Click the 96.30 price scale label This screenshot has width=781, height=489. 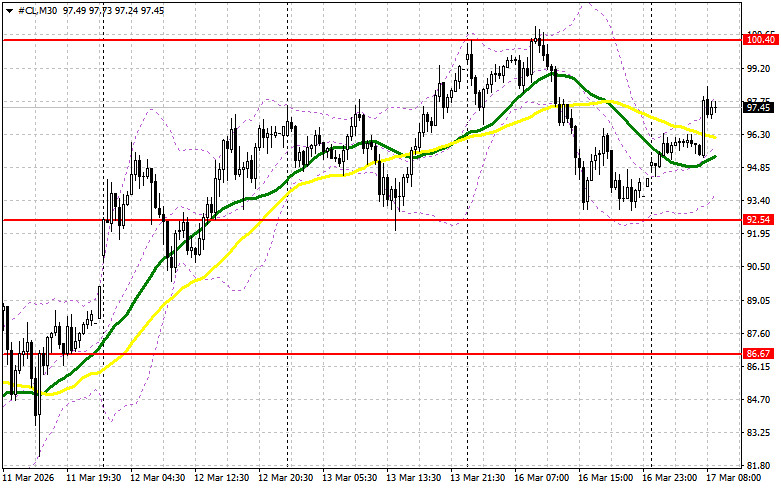pyautogui.click(x=759, y=135)
